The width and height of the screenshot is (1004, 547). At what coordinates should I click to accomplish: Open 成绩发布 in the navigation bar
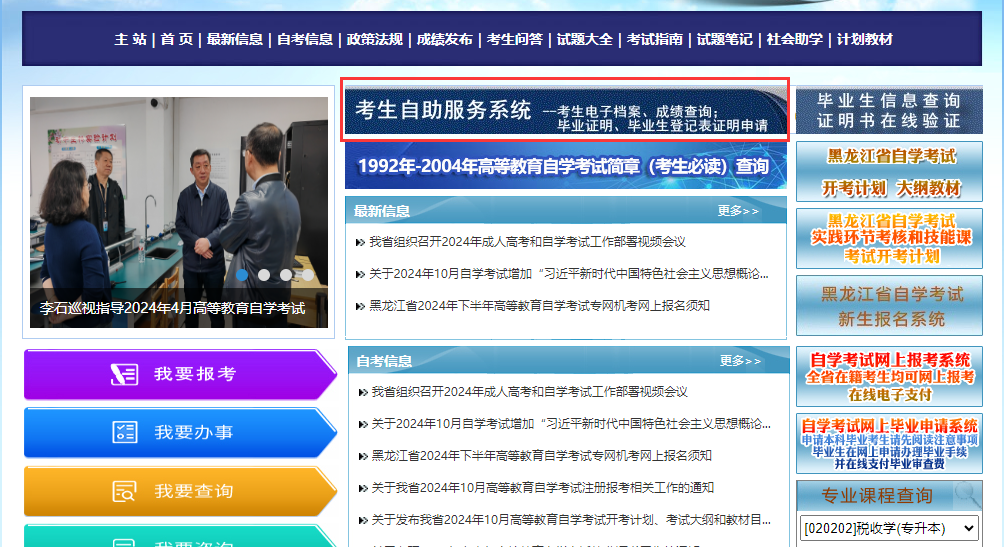(444, 39)
